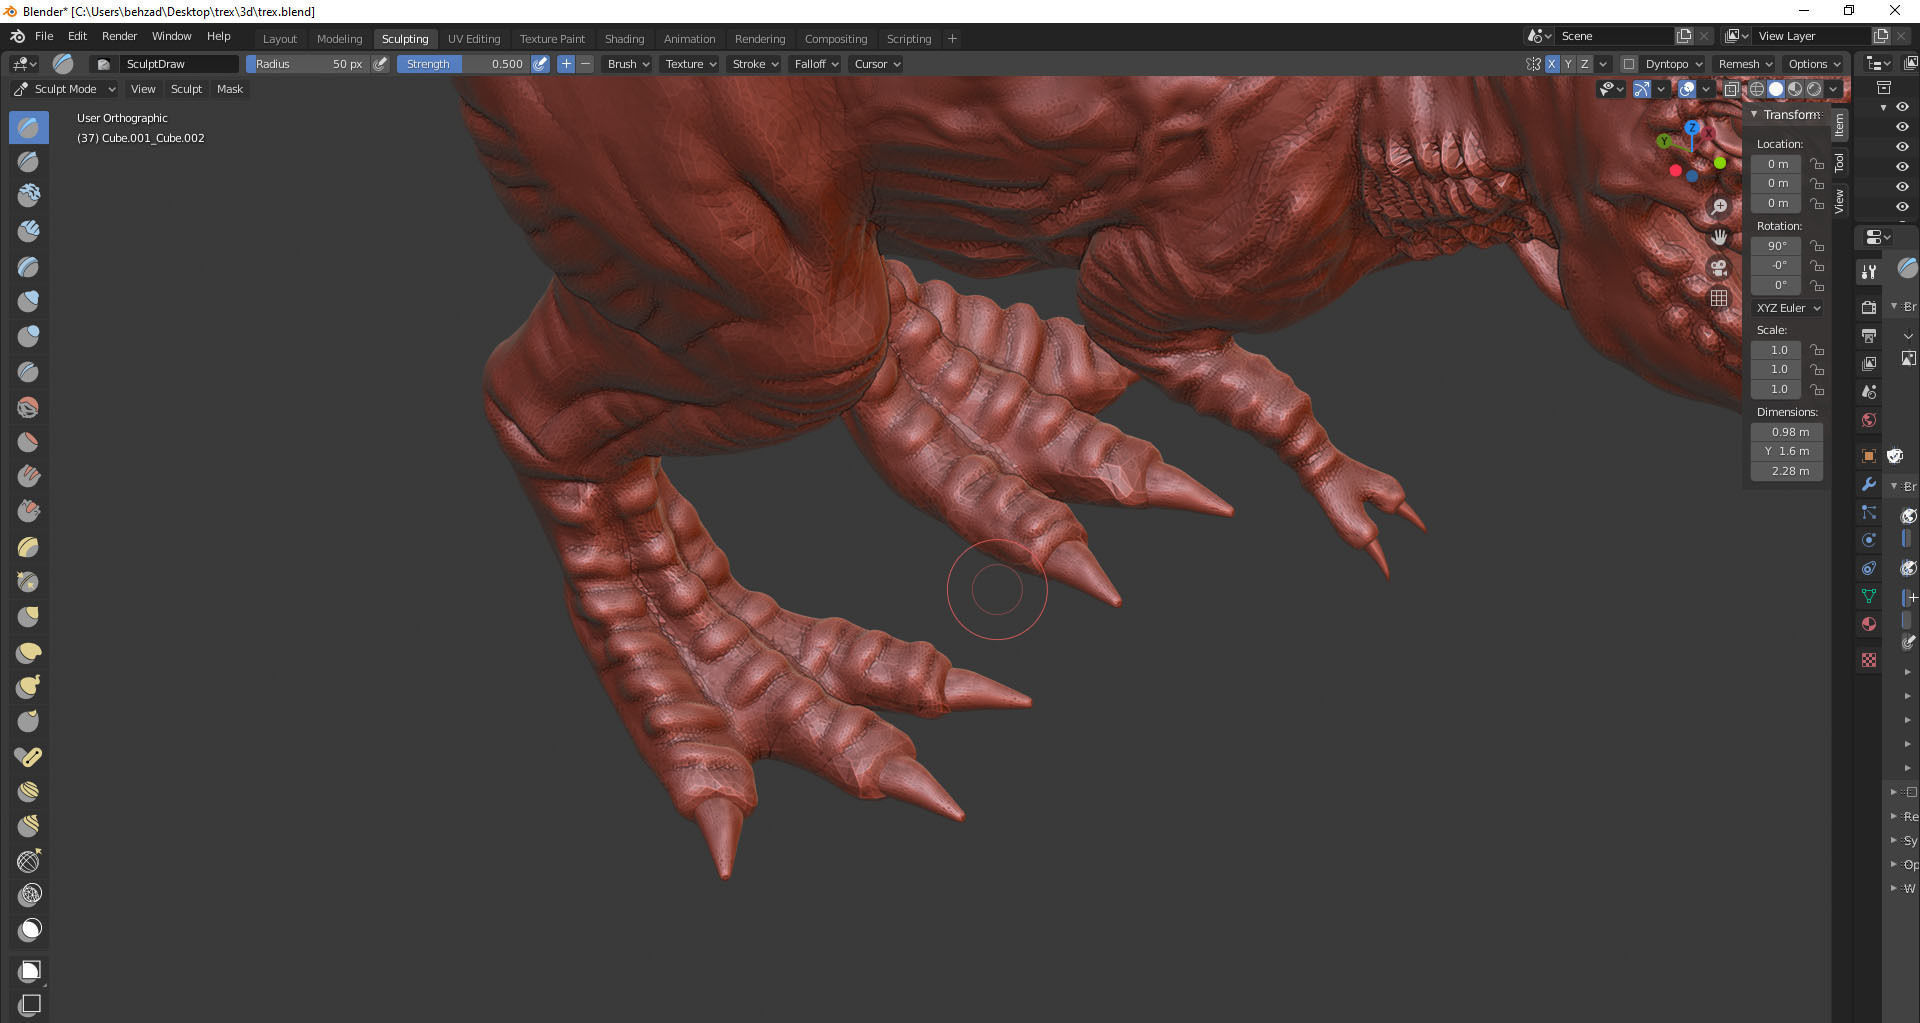Toggle X-ray viewport display

click(x=1732, y=89)
